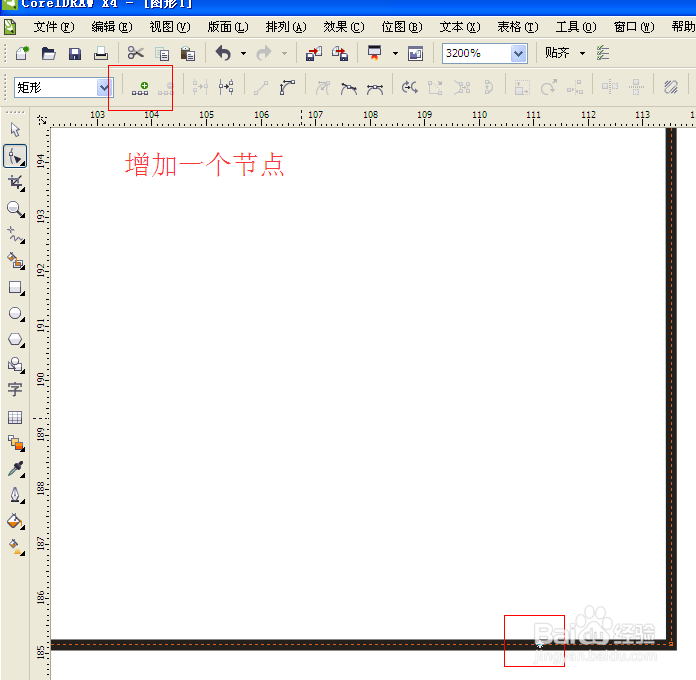Click the Add node icon
Image resolution: width=696 pixels, height=680 pixels.
(140, 88)
